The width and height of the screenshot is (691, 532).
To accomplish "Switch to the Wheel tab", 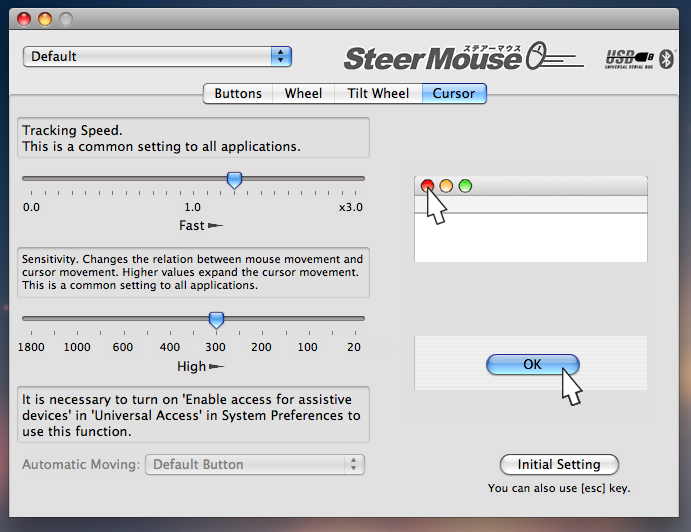I will 303,93.
